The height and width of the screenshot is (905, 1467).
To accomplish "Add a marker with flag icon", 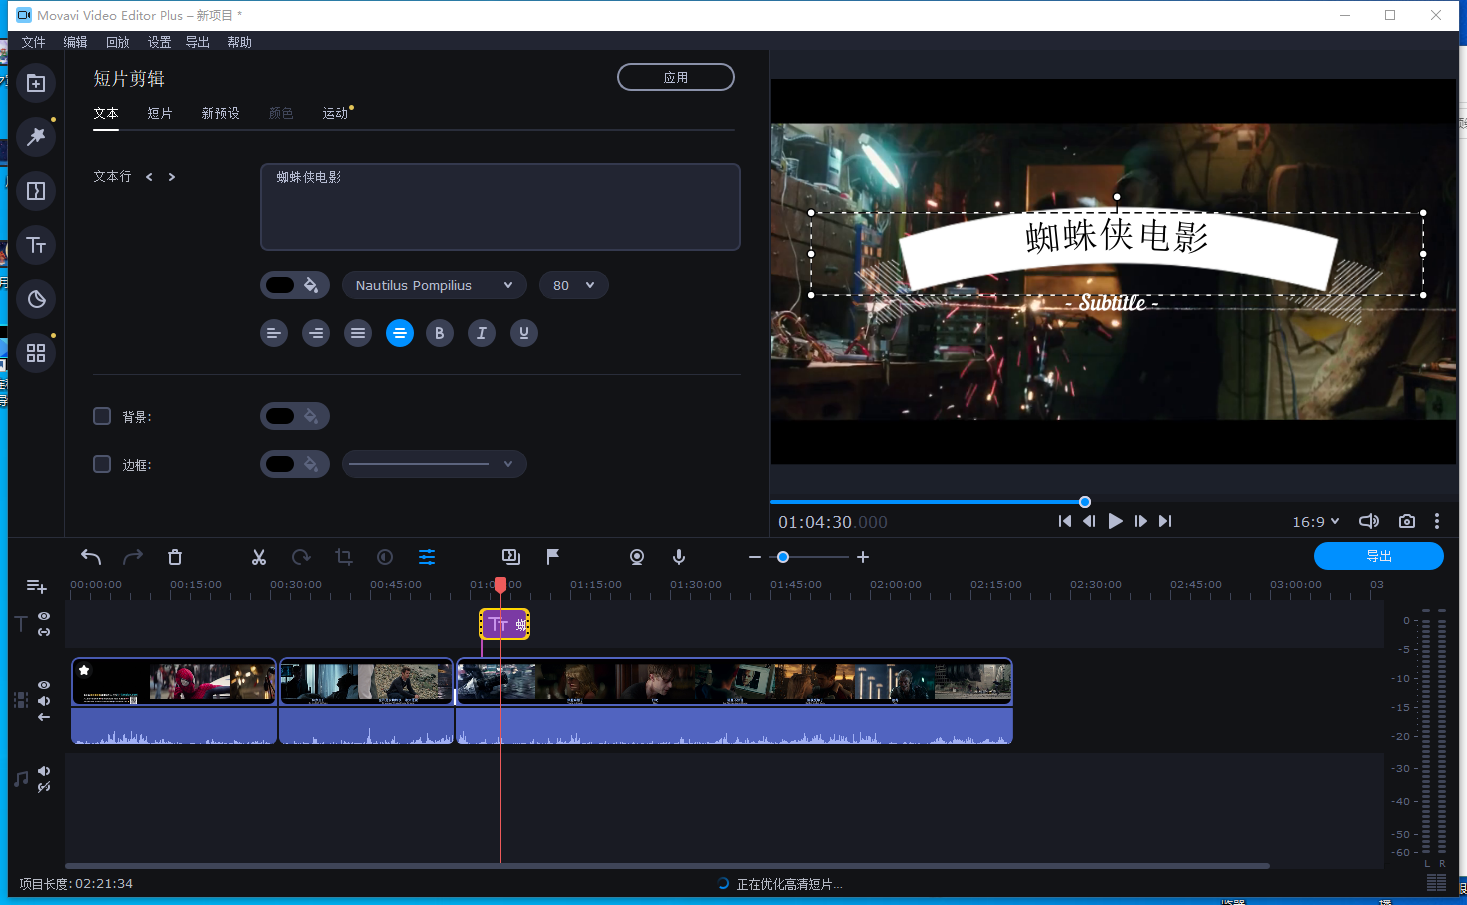I will point(553,556).
